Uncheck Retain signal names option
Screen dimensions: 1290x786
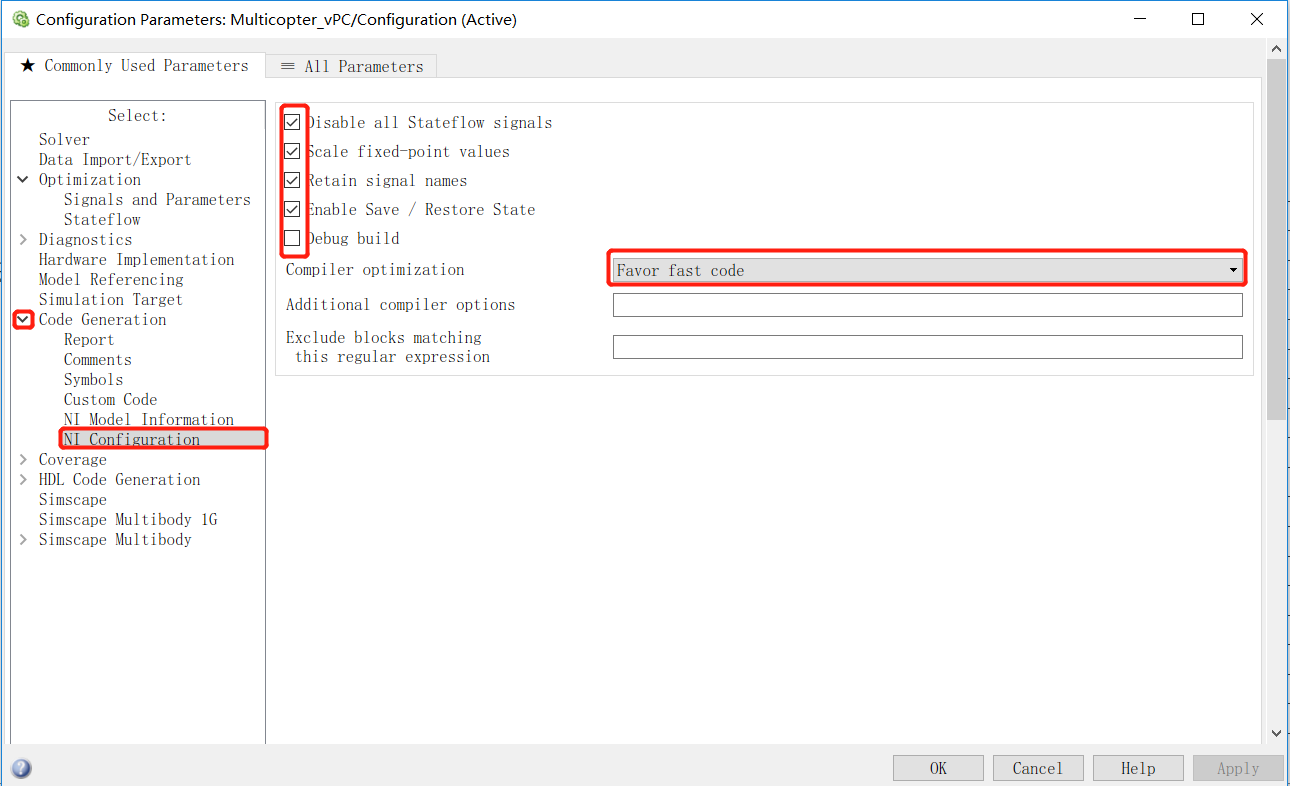coord(292,180)
